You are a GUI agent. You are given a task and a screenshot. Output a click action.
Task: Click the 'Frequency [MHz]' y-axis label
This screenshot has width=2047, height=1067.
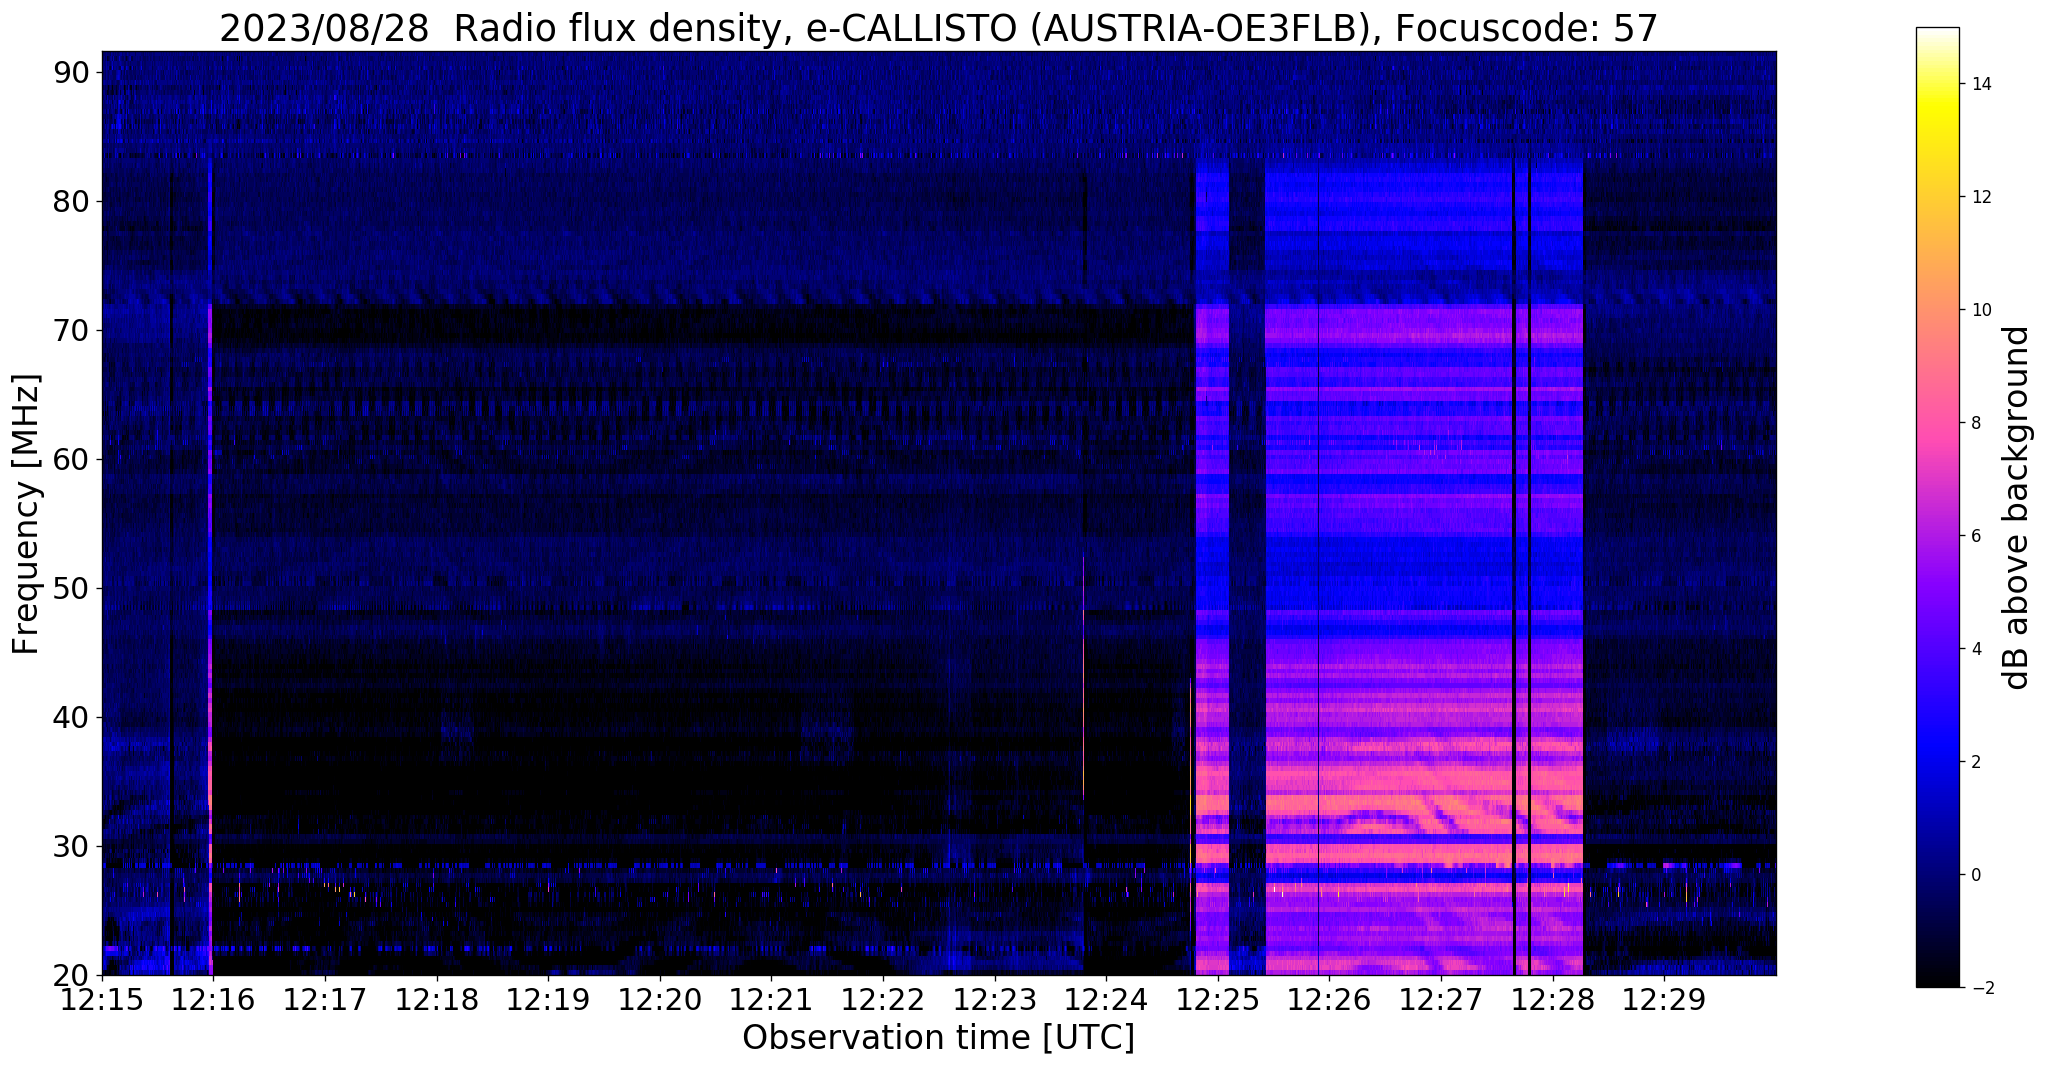tap(26, 514)
